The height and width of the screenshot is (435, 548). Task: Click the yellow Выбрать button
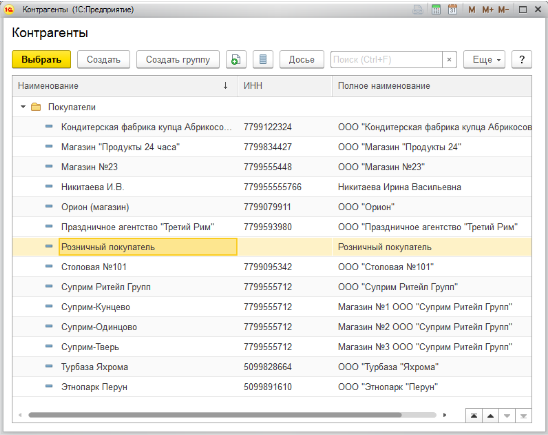point(41,59)
